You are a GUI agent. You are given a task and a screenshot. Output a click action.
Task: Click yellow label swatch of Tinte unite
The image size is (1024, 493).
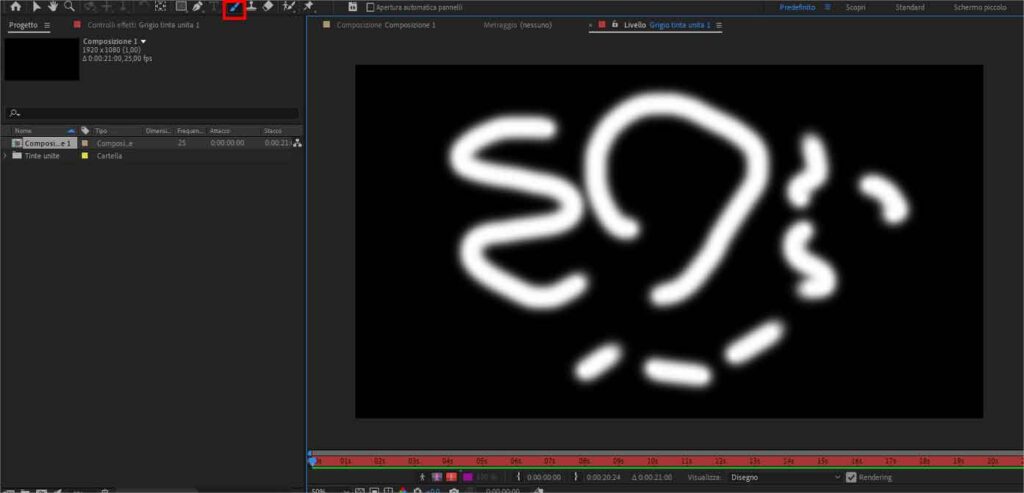[x=85, y=156]
